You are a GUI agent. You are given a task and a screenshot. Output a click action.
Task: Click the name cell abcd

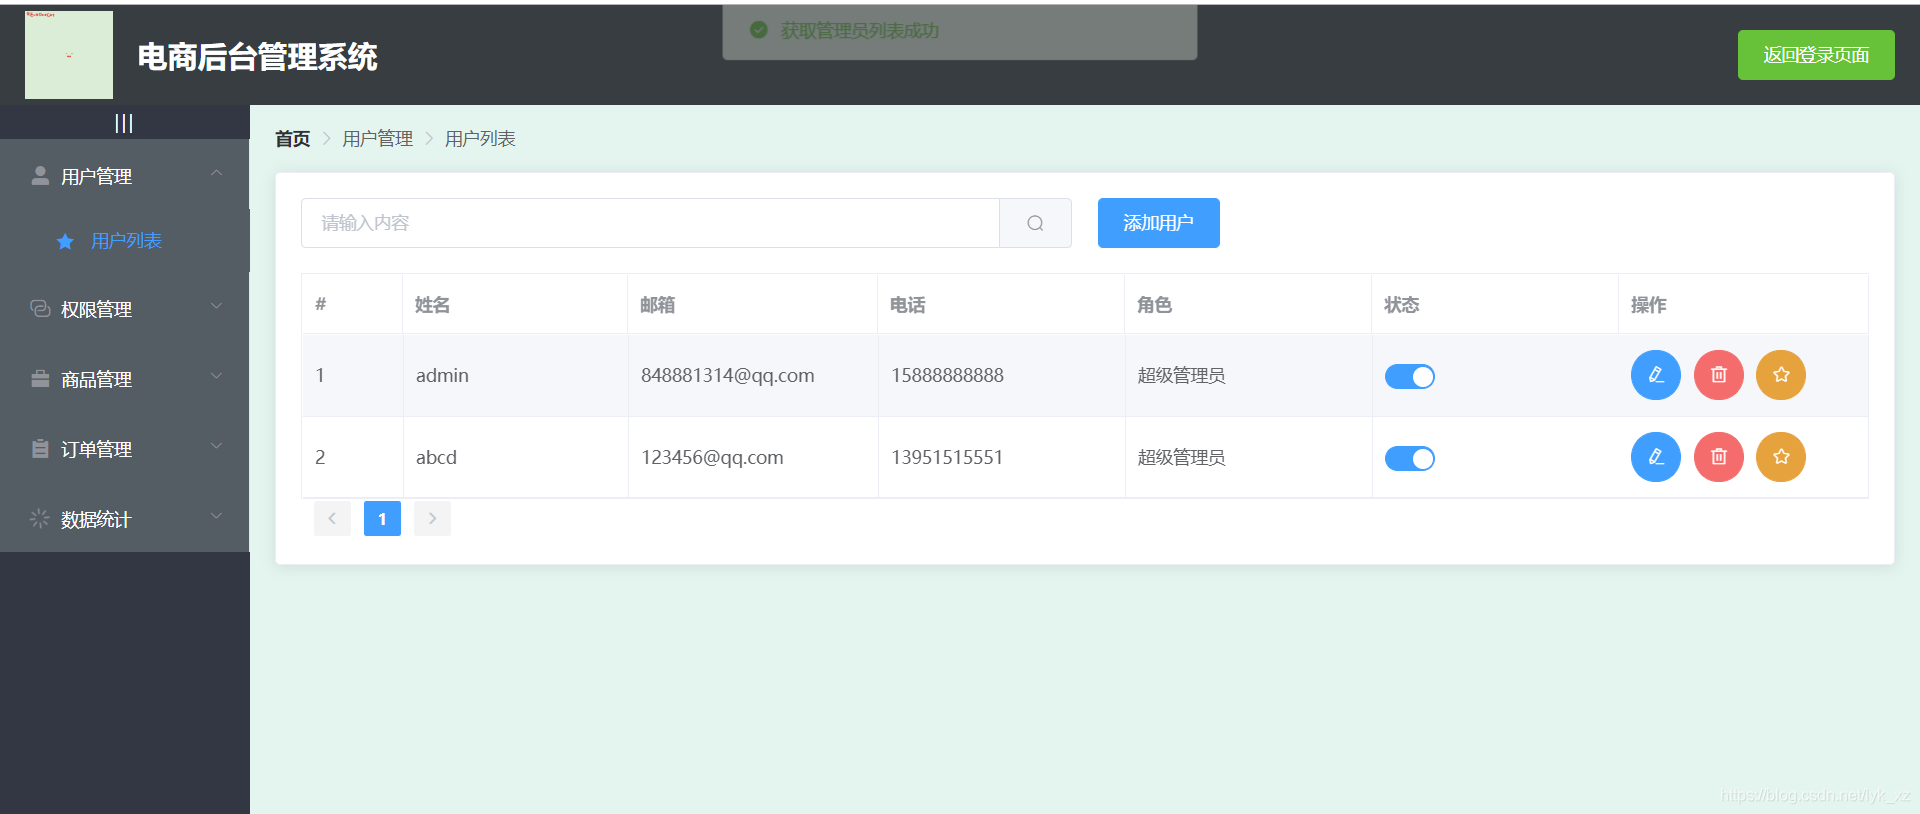436,457
